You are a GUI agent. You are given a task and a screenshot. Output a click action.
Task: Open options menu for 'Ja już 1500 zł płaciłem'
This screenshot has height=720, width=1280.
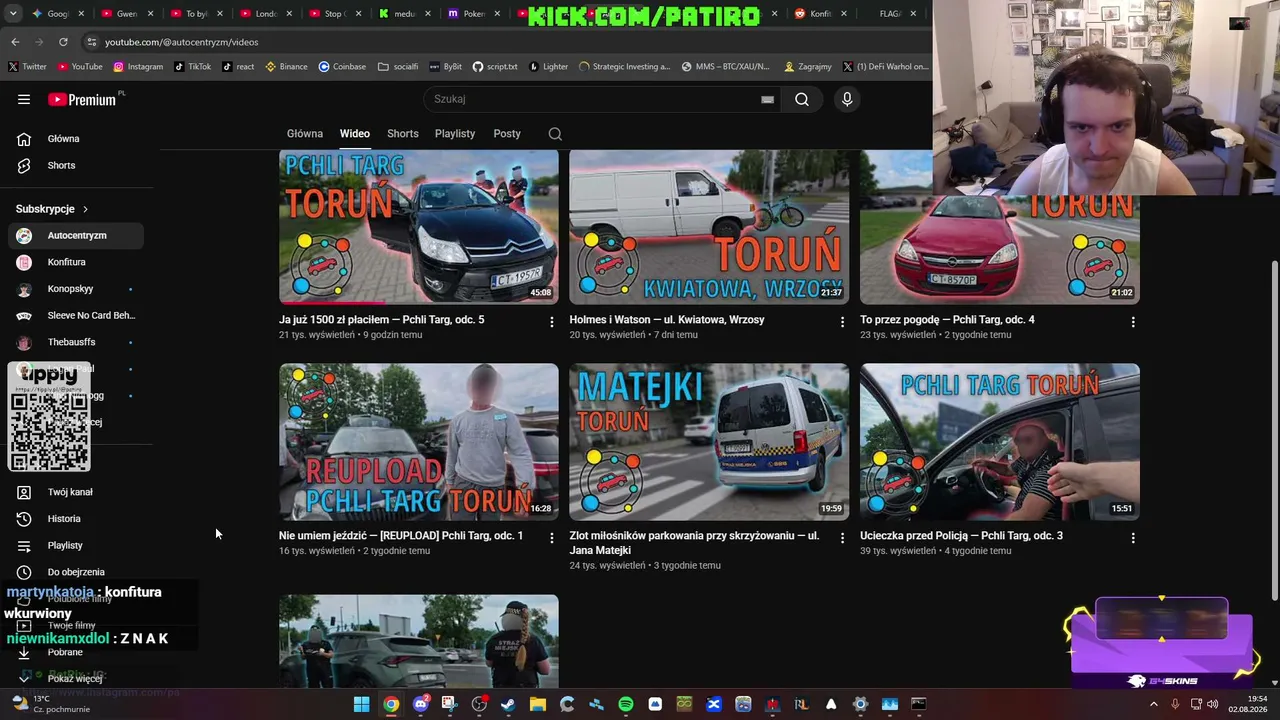tap(551, 322)
